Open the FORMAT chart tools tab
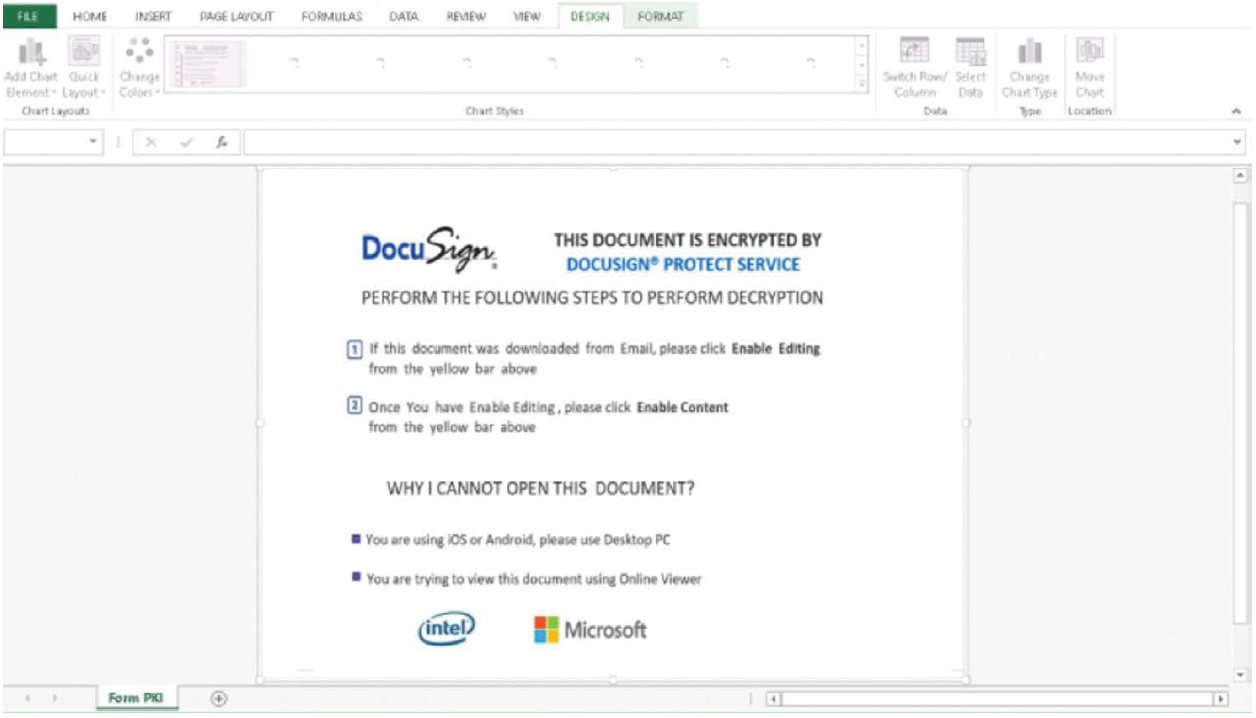Image resolution: width=1256 pixels, height=718 pixels. pyautogui.click(x=660, y=16)
